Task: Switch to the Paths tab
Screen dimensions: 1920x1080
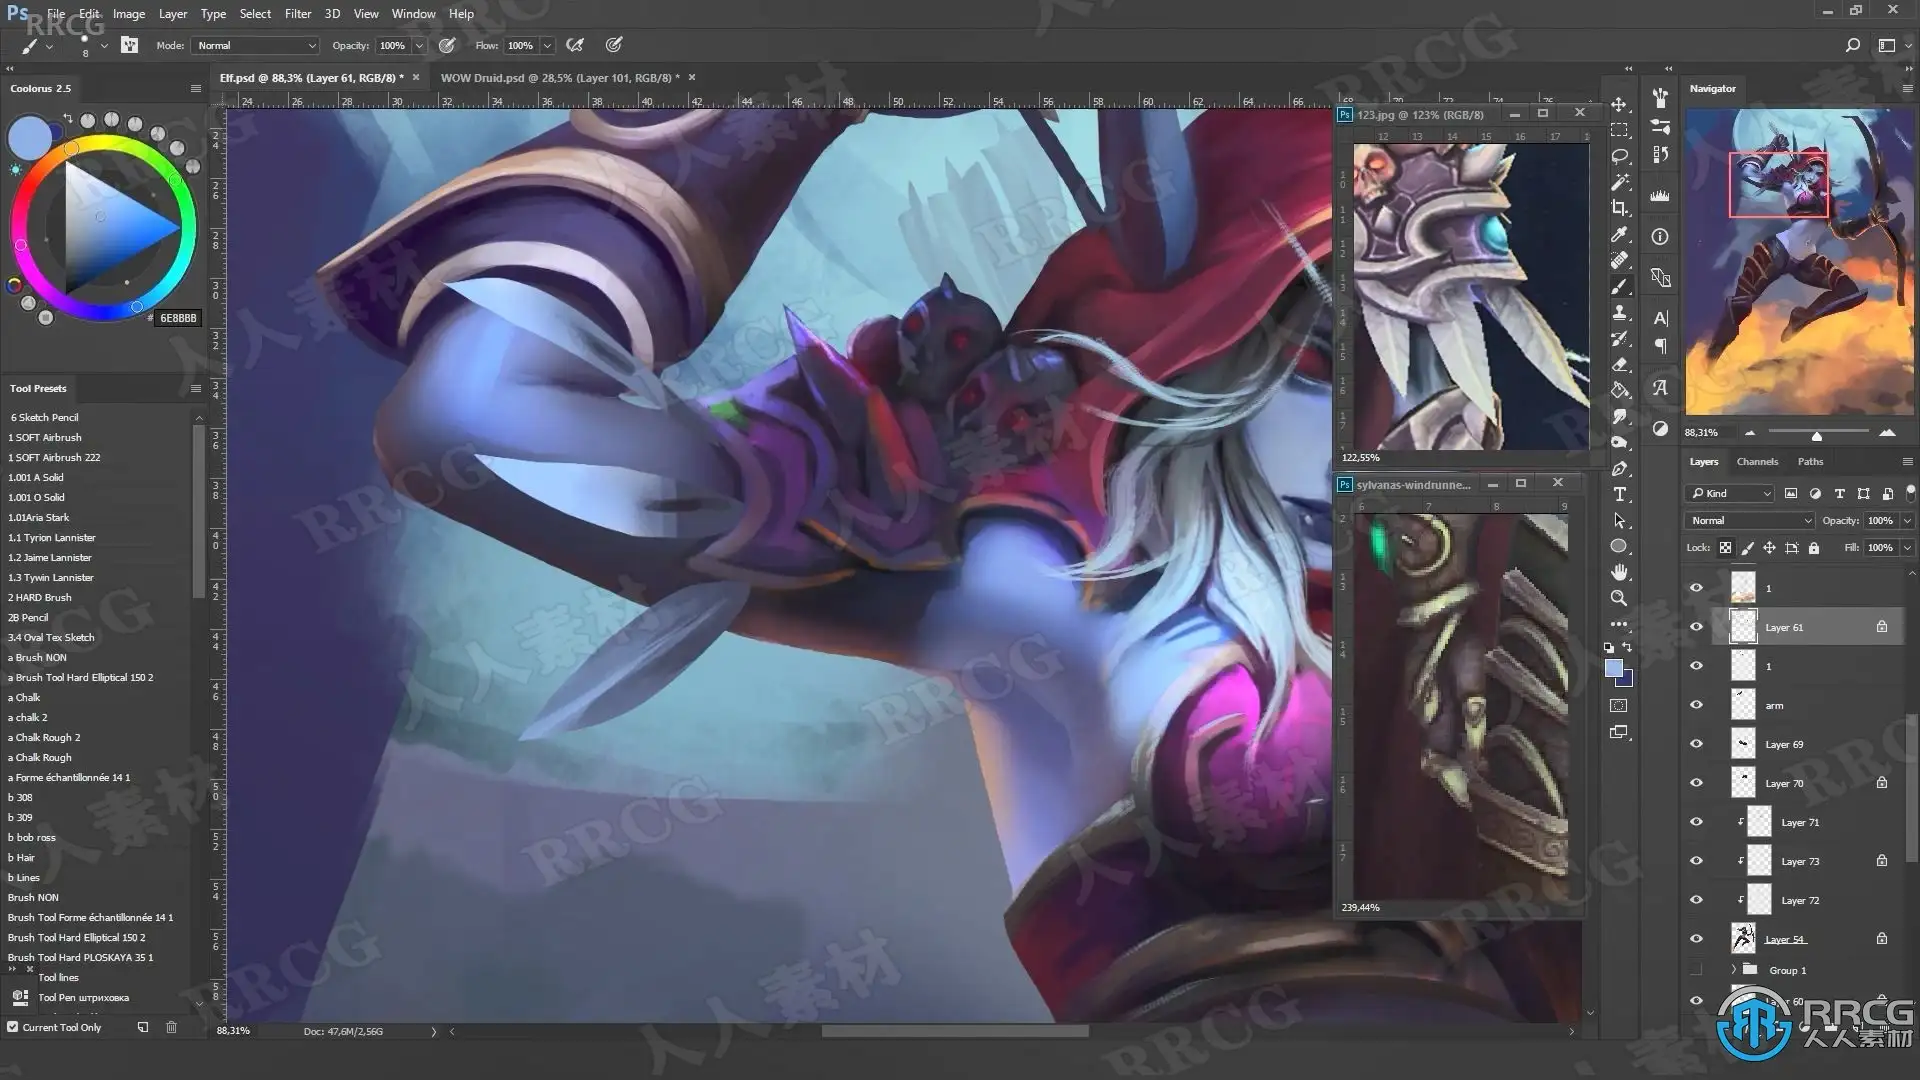Action: pyautogui.click(x=1810, y=462)
